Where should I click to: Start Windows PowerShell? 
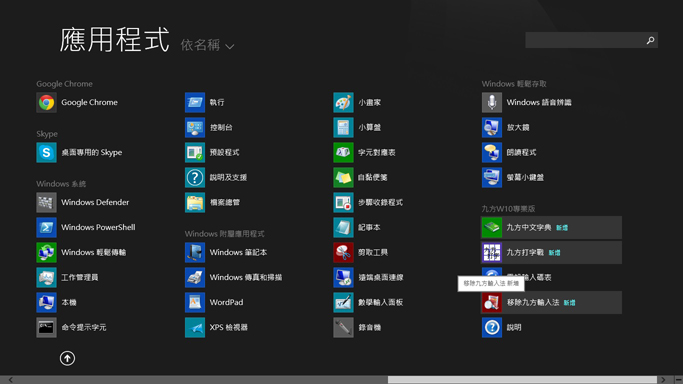pyautogui.click(x=86, y=227)
